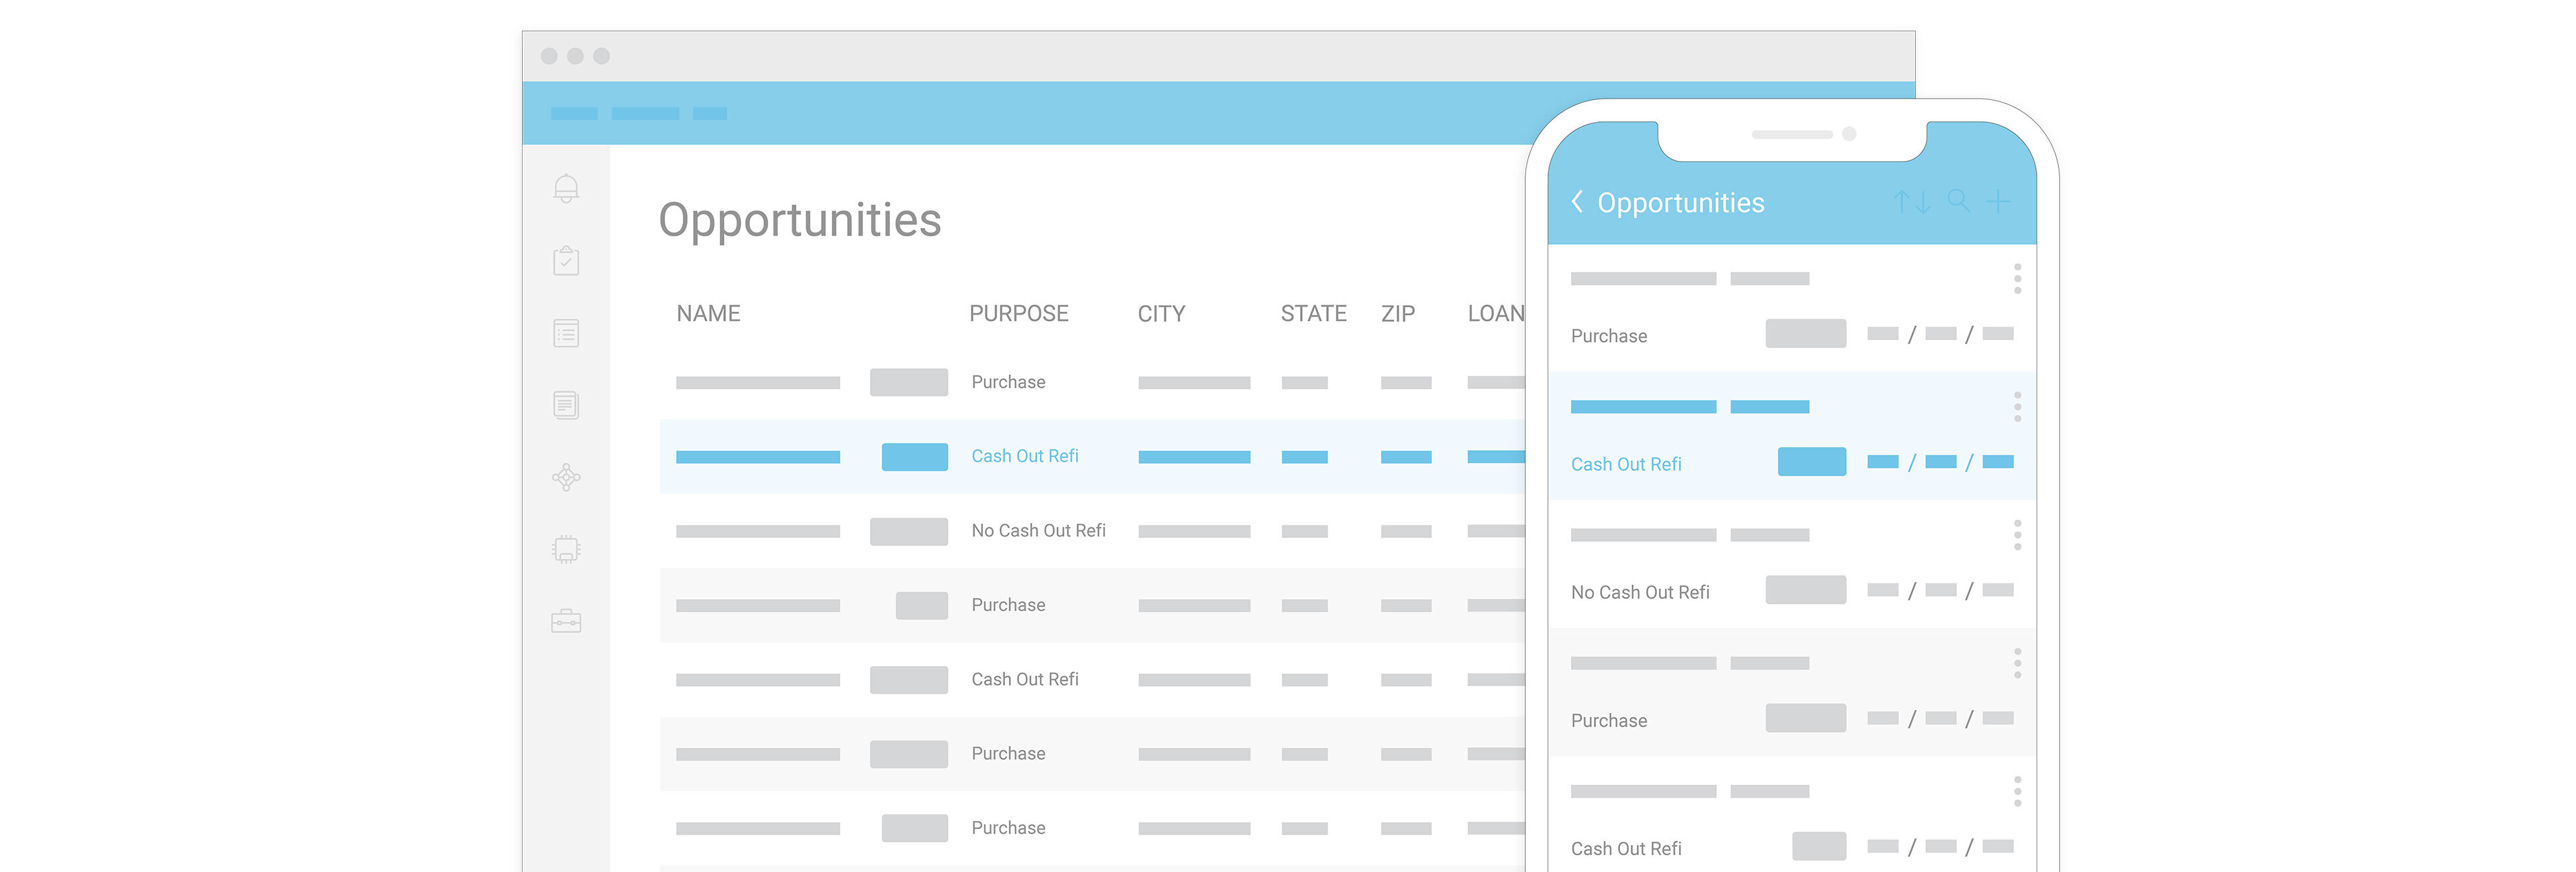Select the highlighted Cash Out Refi table row
This screenshot has width=2576, height=872.
click(x=1093, y=457)
